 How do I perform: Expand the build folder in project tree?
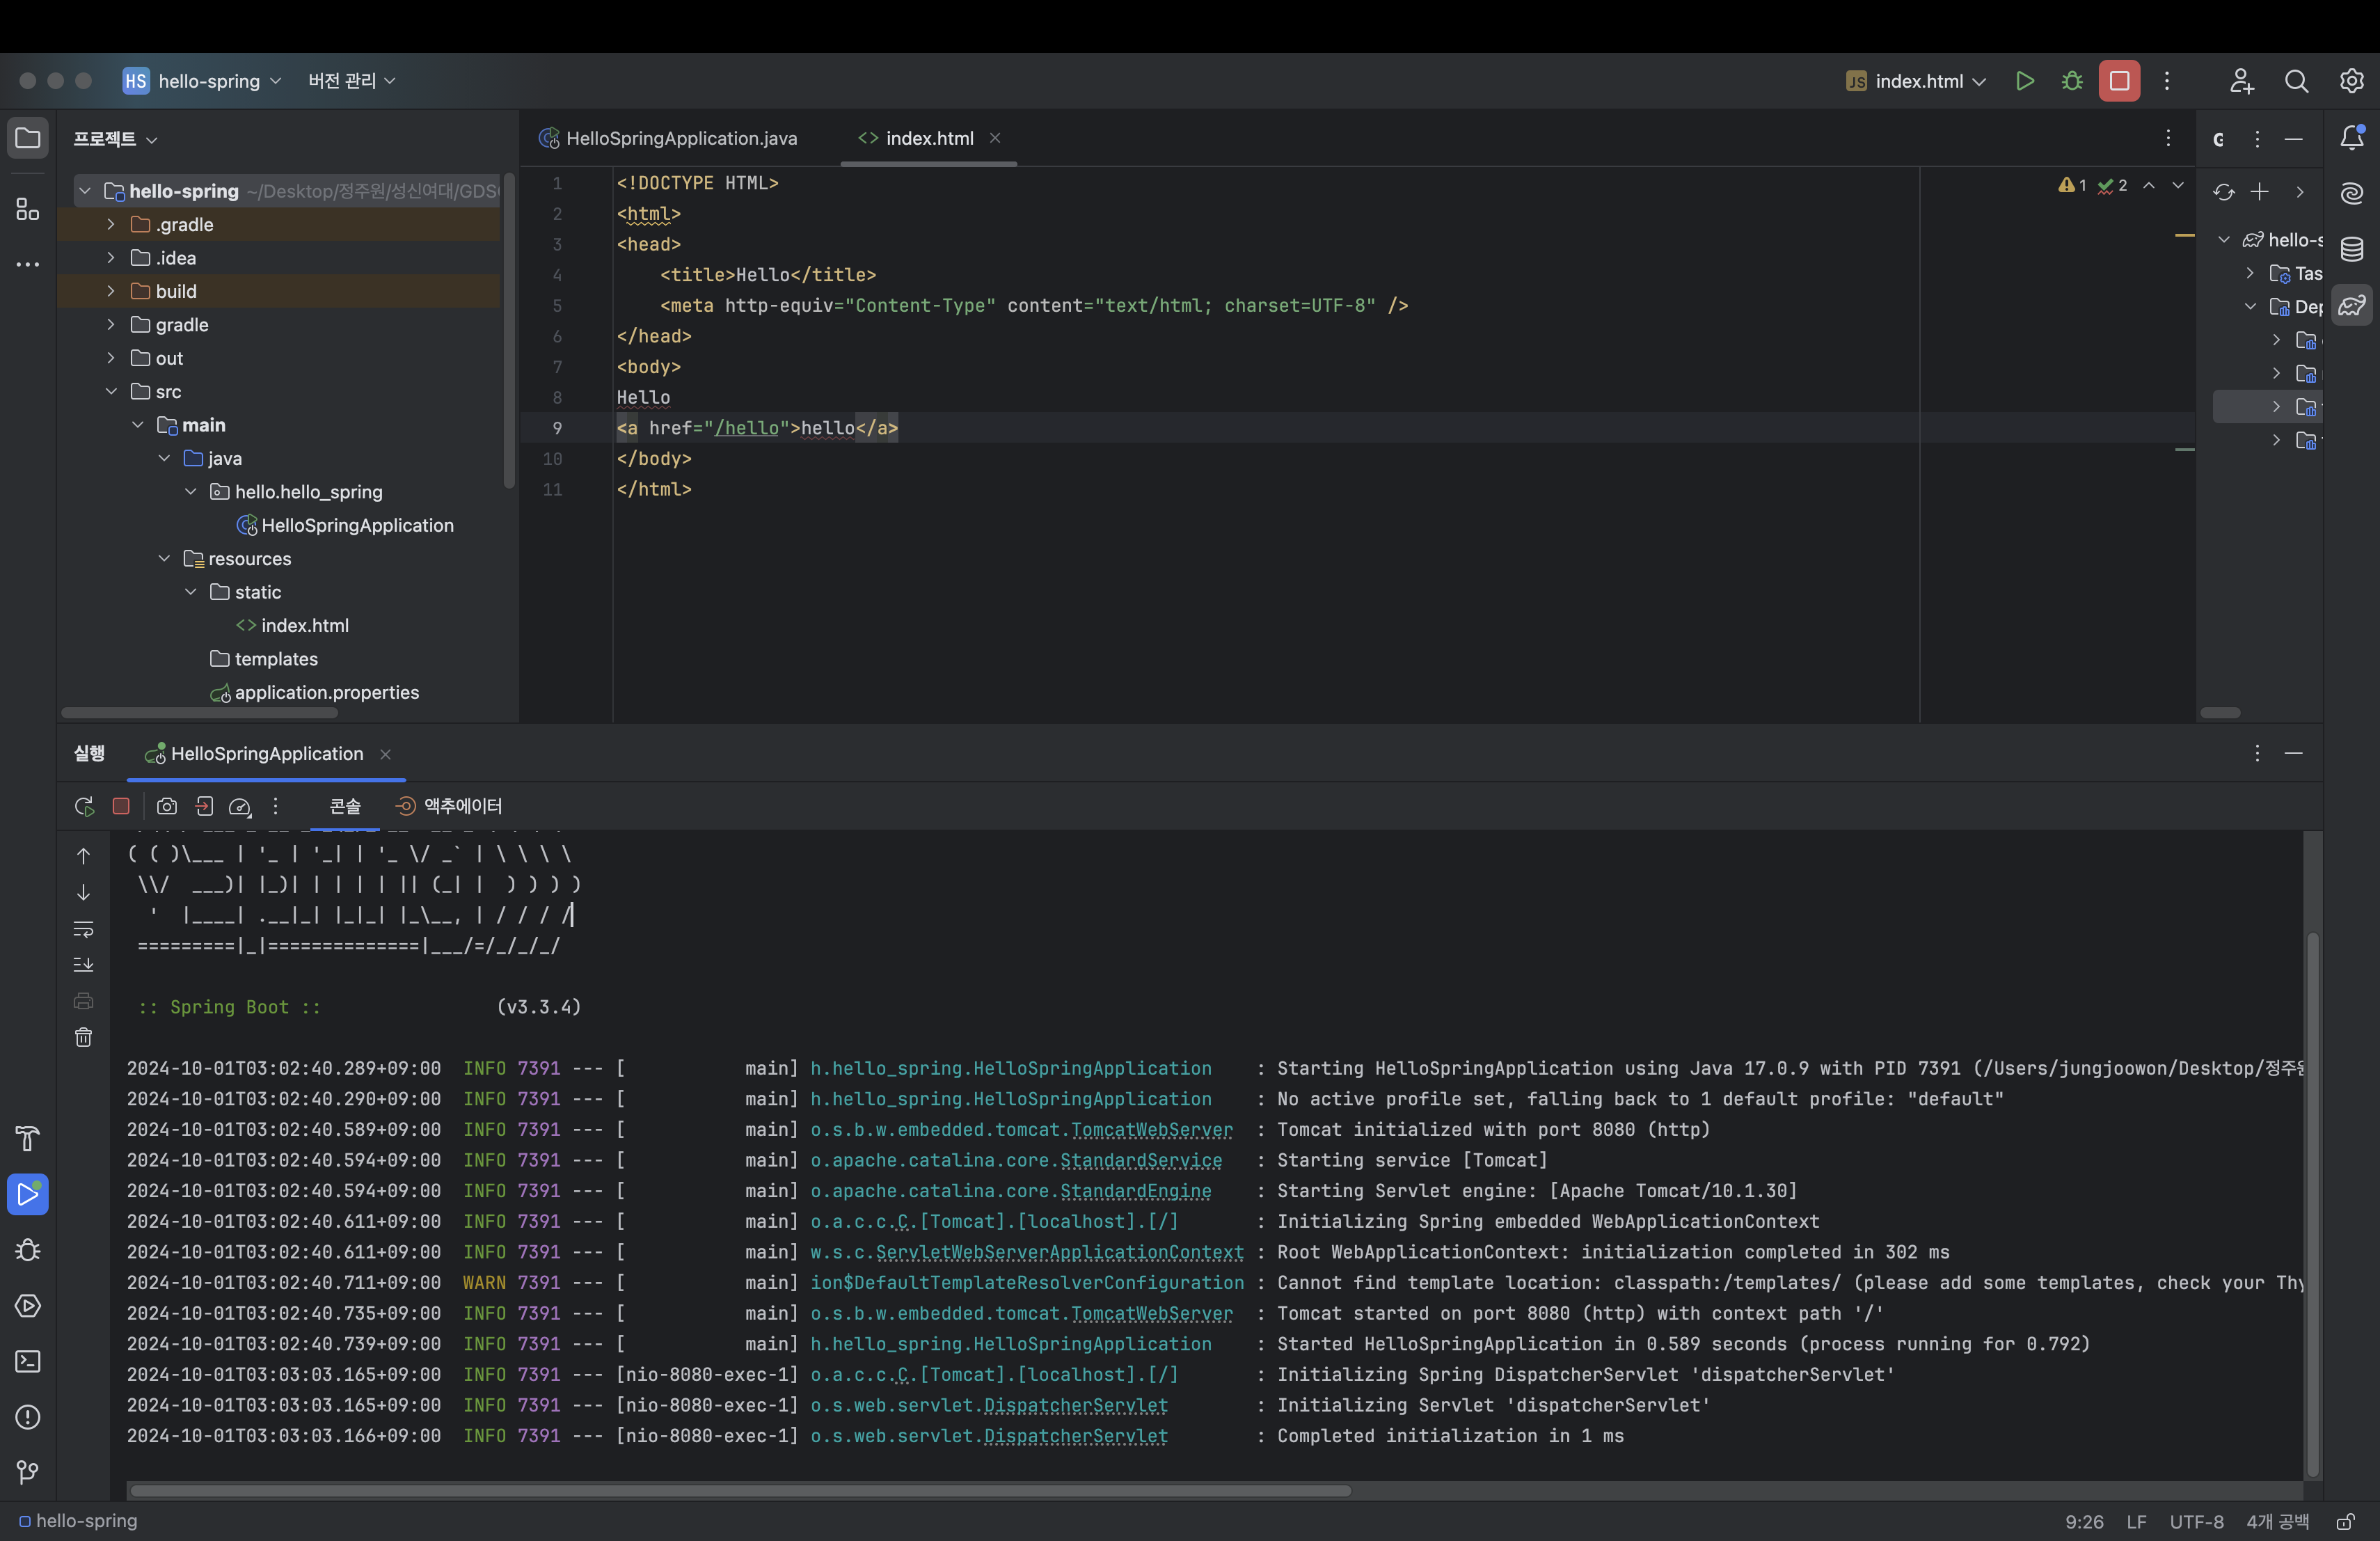click(111, 291)
